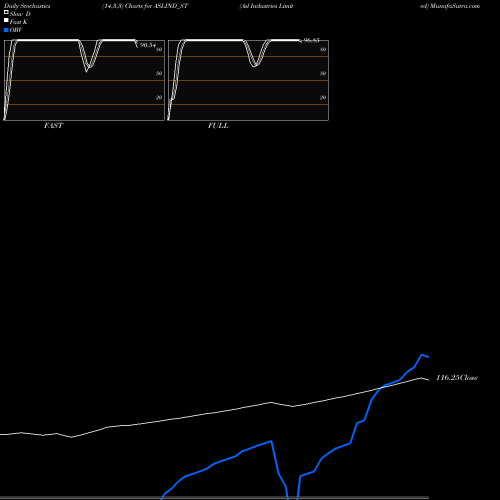
Task: Click the 'Slow D' legend text
Action: [x=20, y=14]
